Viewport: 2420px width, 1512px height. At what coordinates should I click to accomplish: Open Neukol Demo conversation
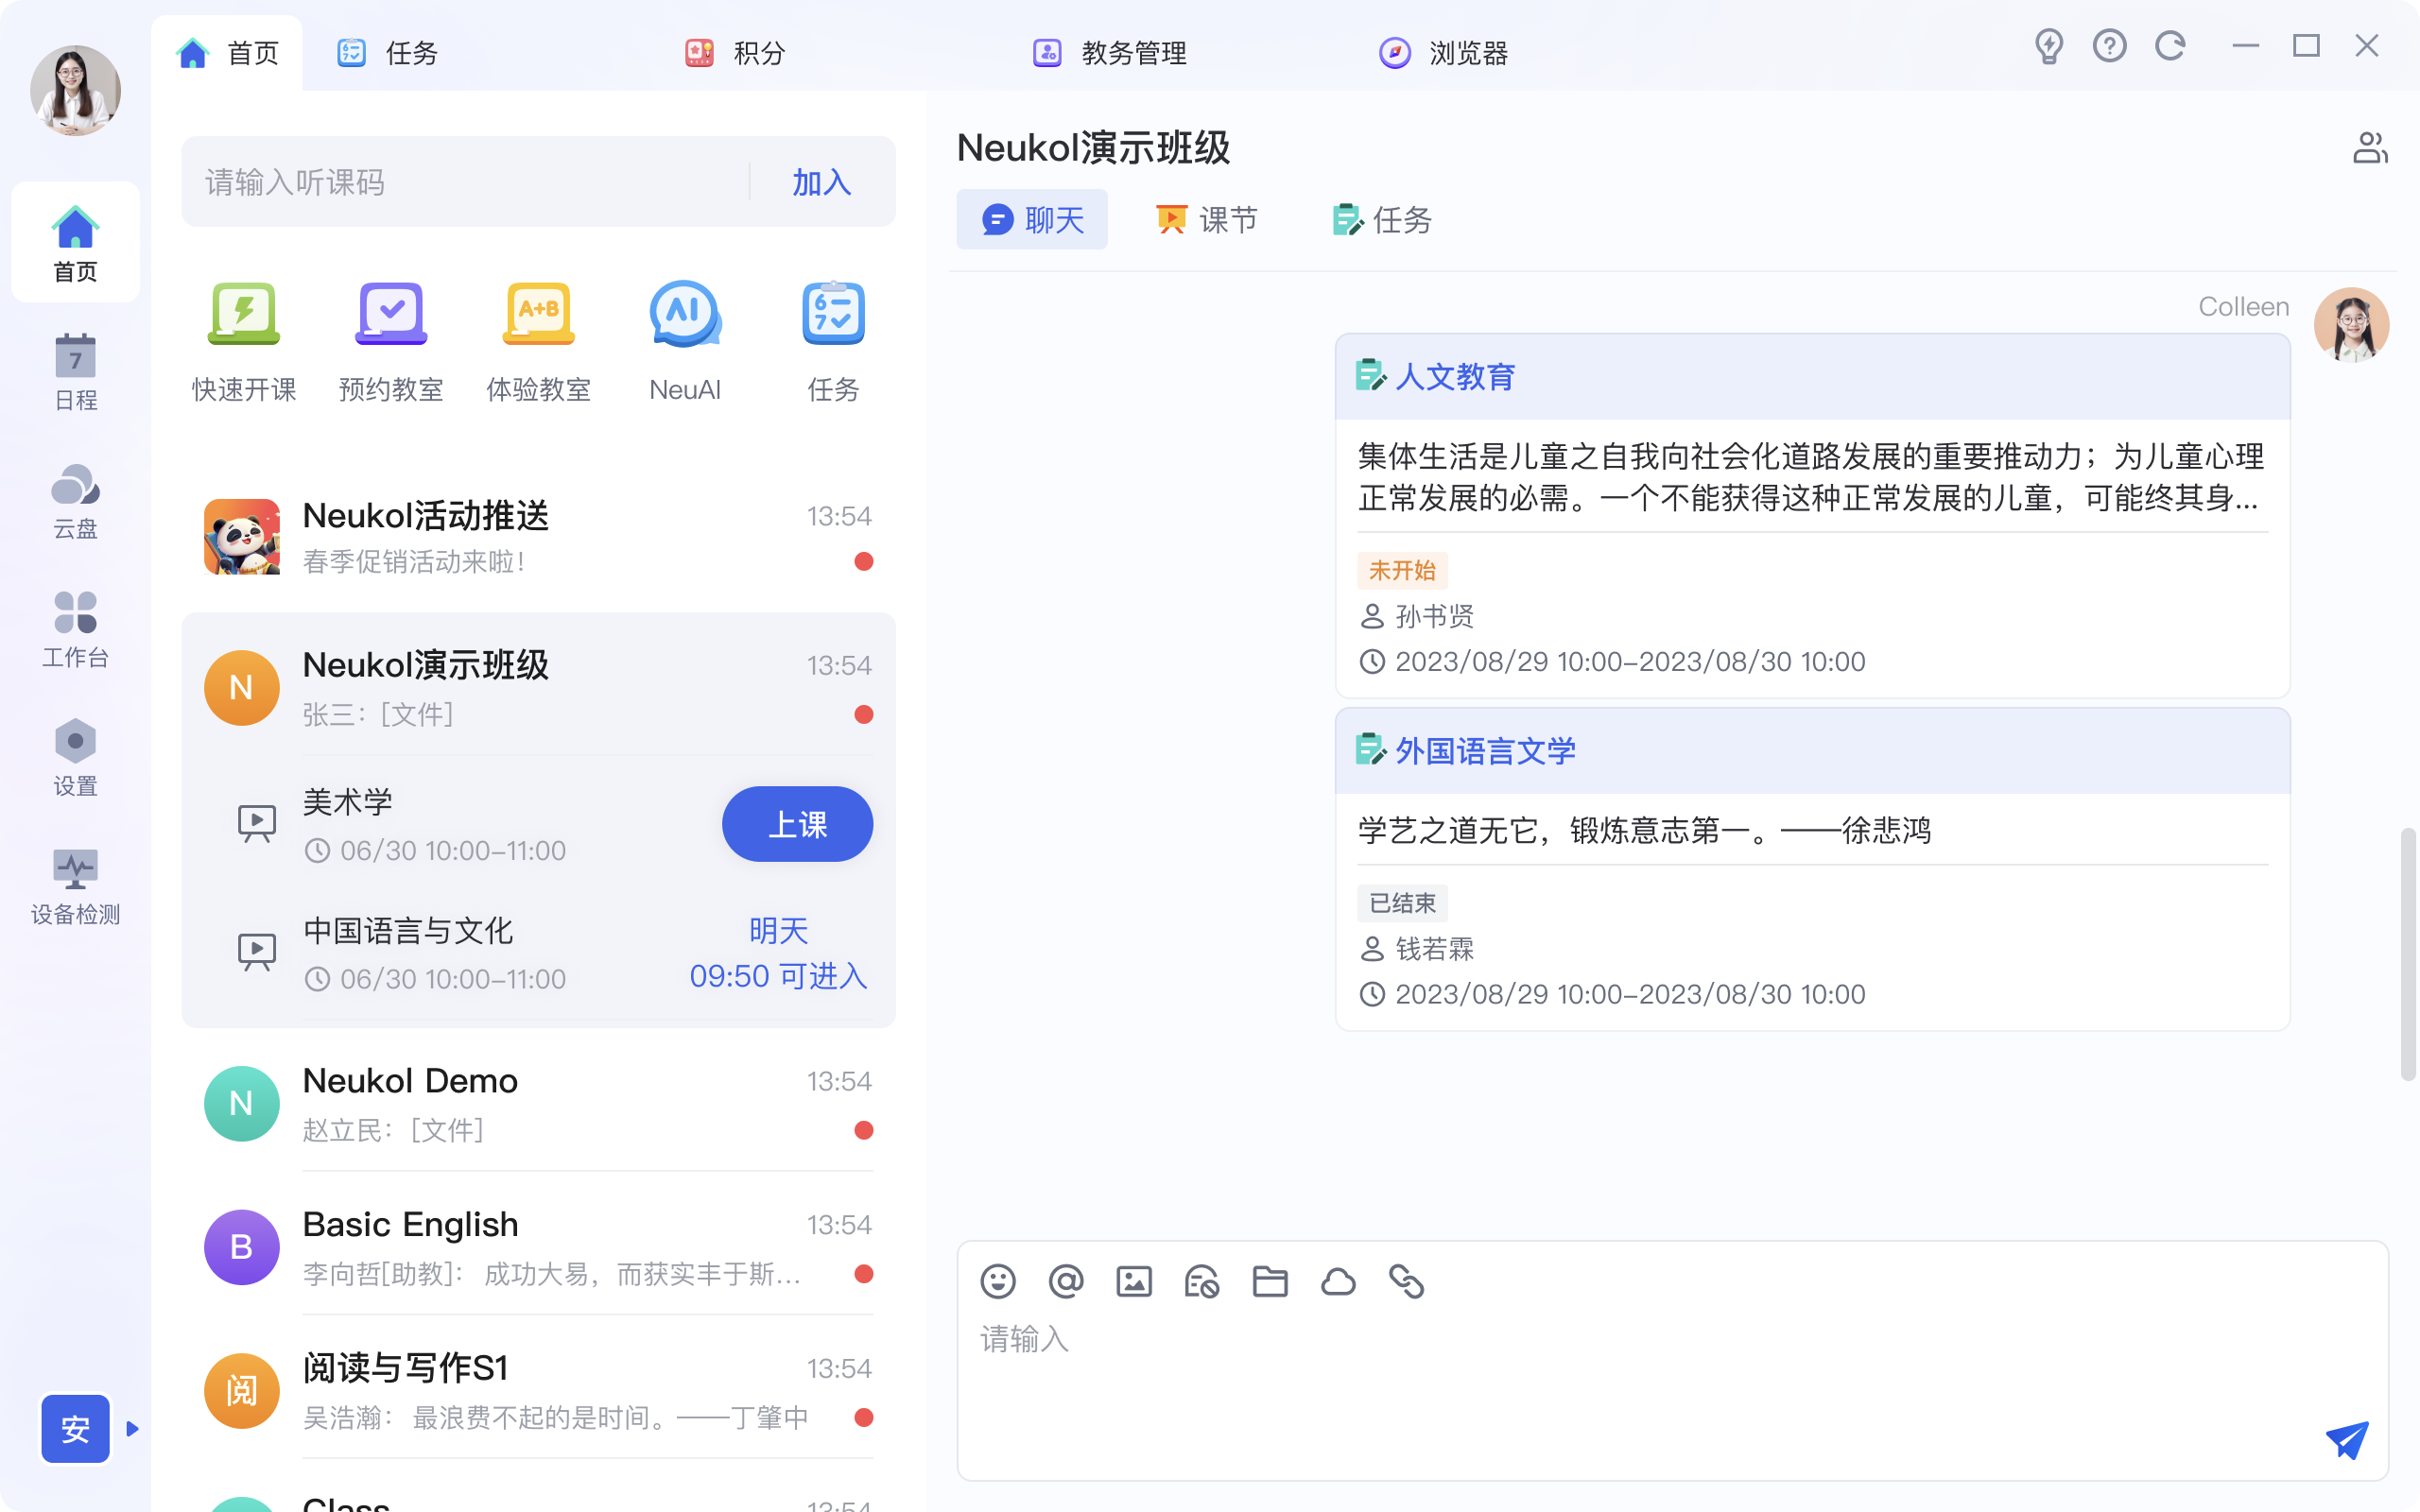(538, 1104)
